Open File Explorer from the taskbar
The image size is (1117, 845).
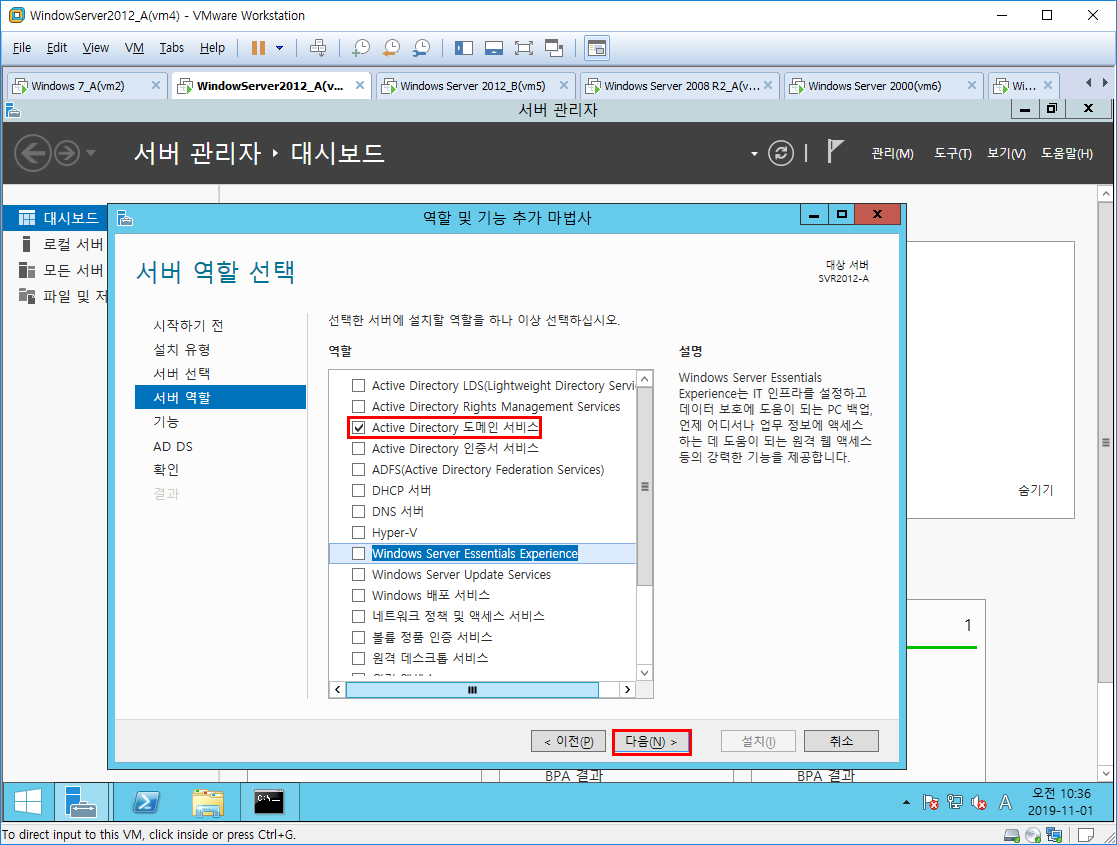208,802
